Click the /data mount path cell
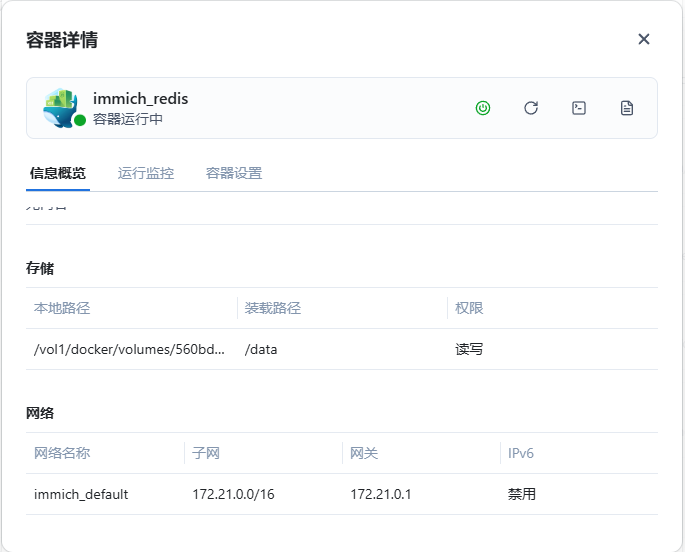This screenshot has width=685, height=552. click(x=261, y=349)
